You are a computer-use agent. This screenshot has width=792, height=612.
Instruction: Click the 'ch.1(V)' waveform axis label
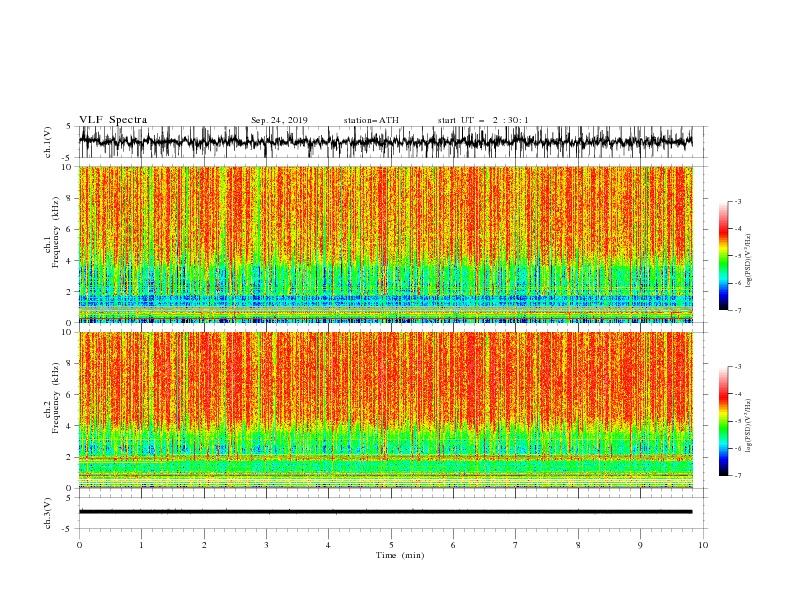click(48, 142)
